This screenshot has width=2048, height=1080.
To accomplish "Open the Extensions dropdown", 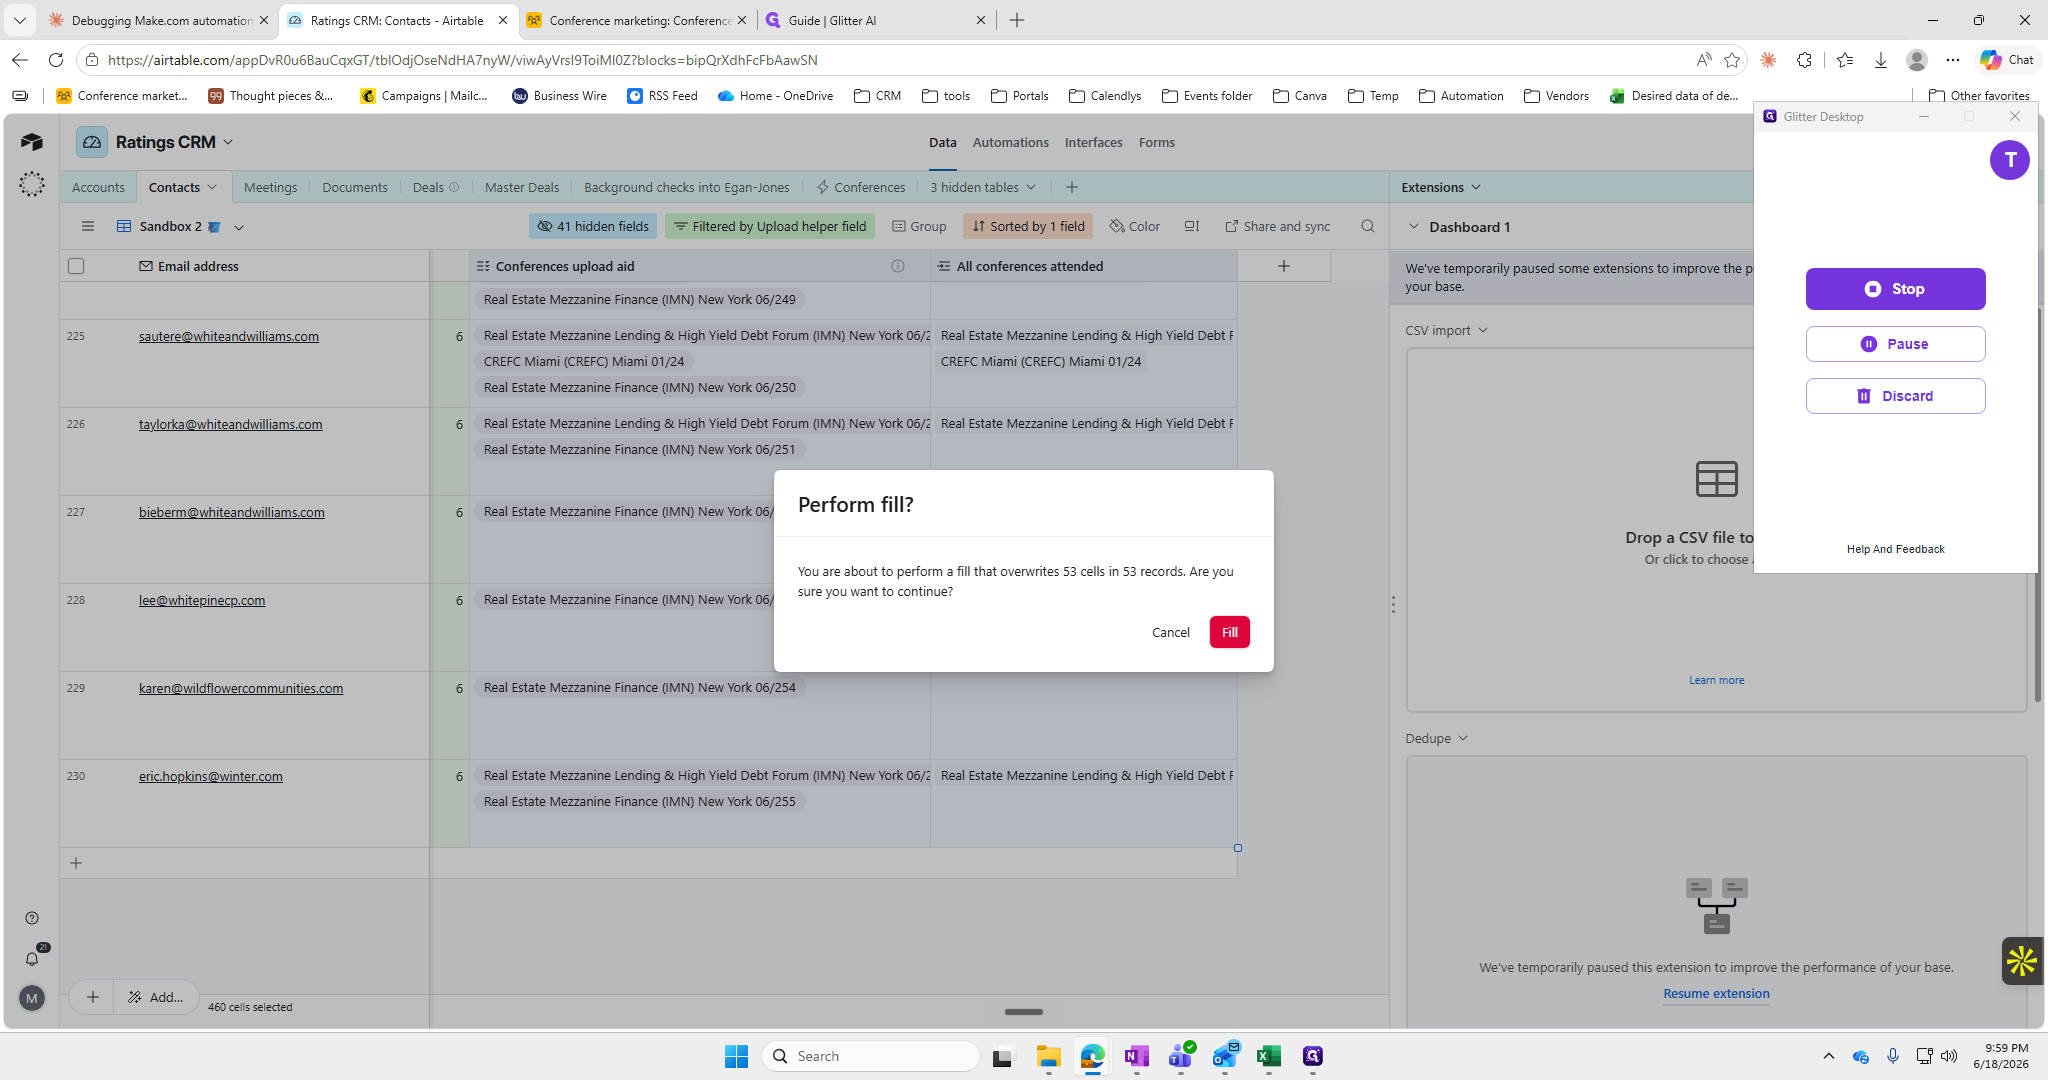I will 1441,187.
